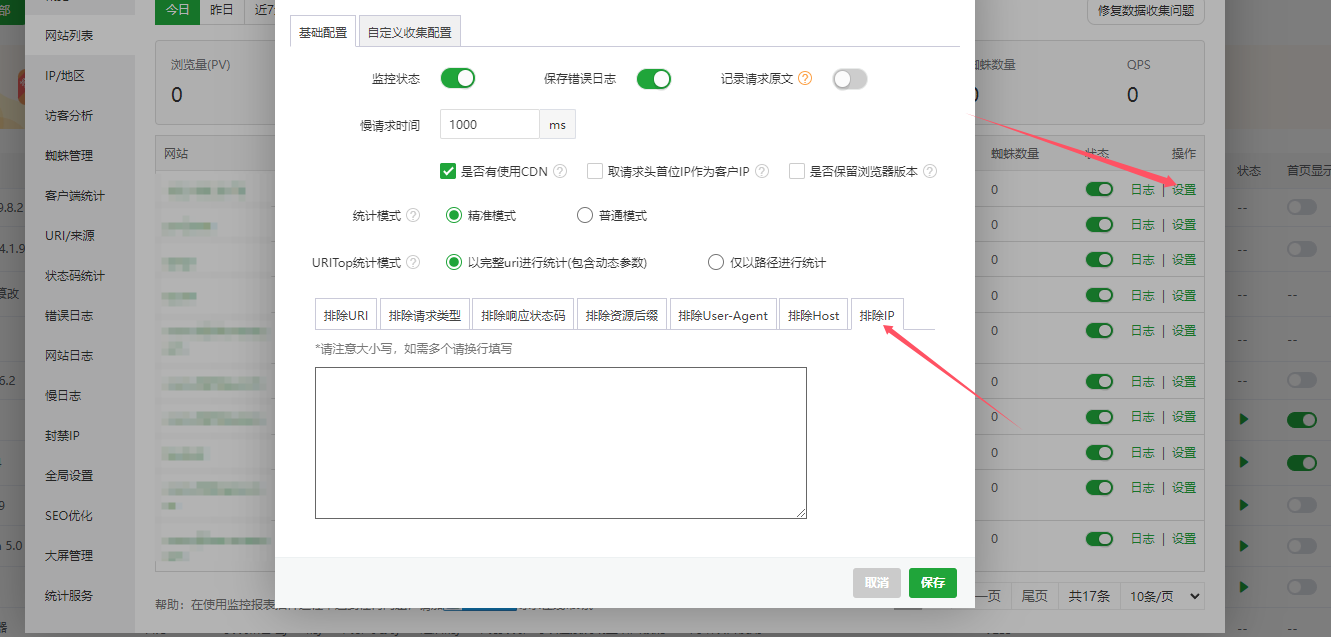The height and width of the screenshot is (637, 1331).
Task: Open the 排除响应状态码 tab
Action: coord(523,315)
